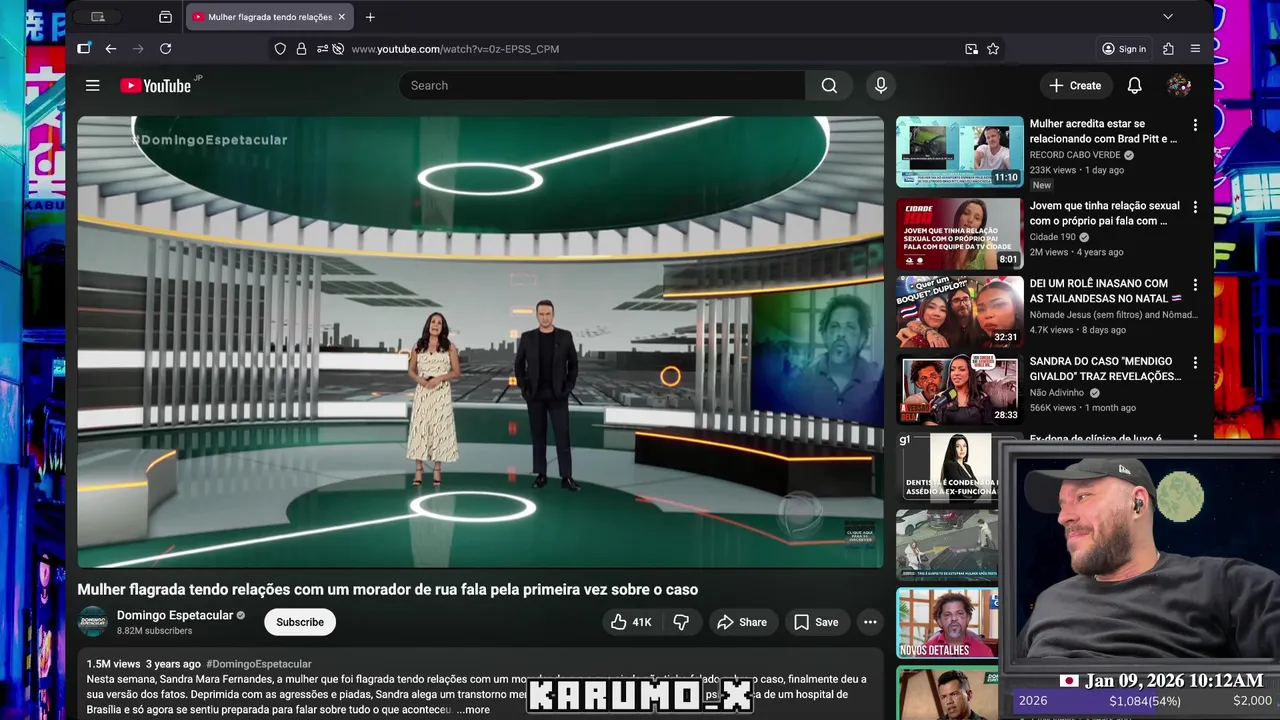Image resolution: width=1280 pixels, height=720 pixels.
Task: Open browser extensions puzzle icon
Action: point(1168,49)
